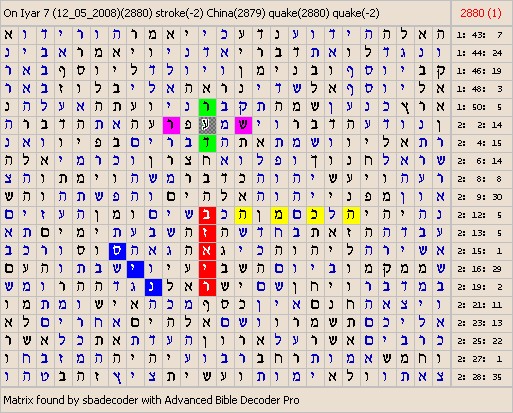Click the blue nun cell in row 2:19:2
Viewport: 513px width, 413px height.
(153, 287)
